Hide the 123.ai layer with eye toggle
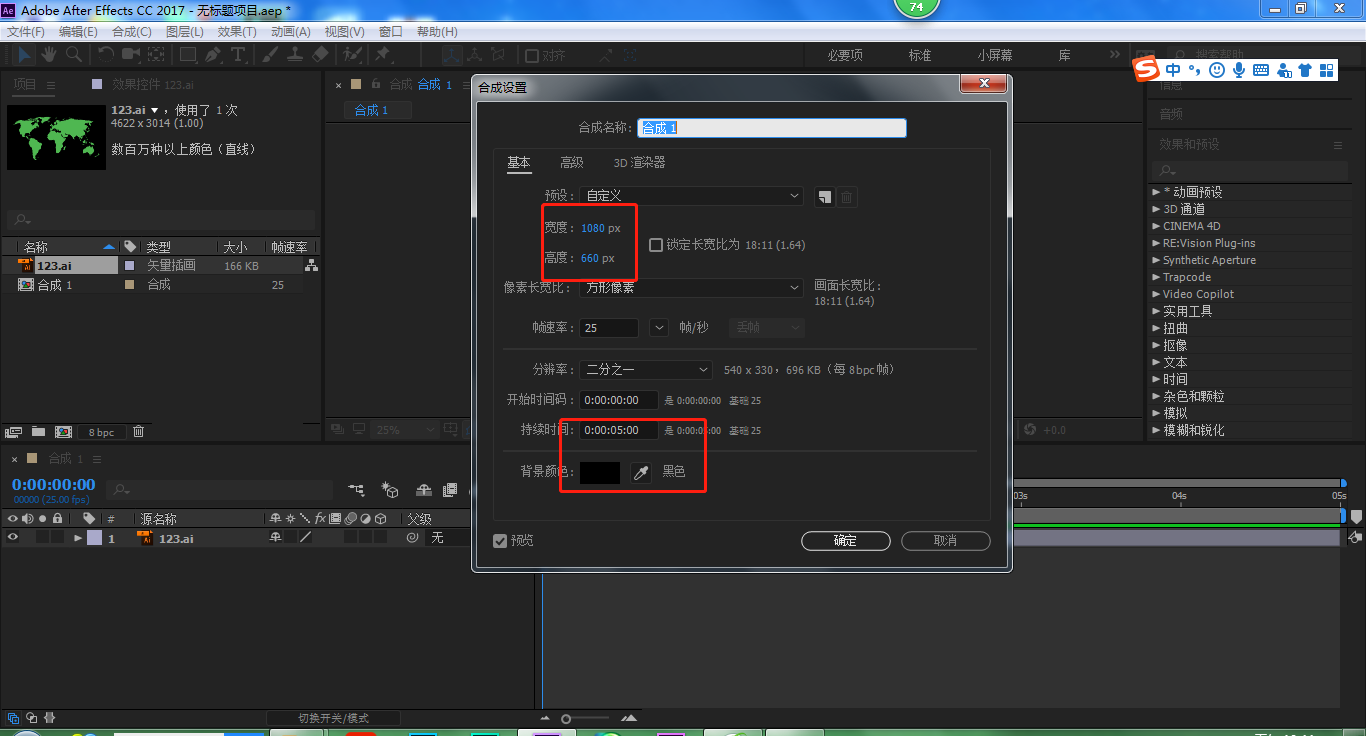This screenshot has width=1366, height=736. pos(13,538)
